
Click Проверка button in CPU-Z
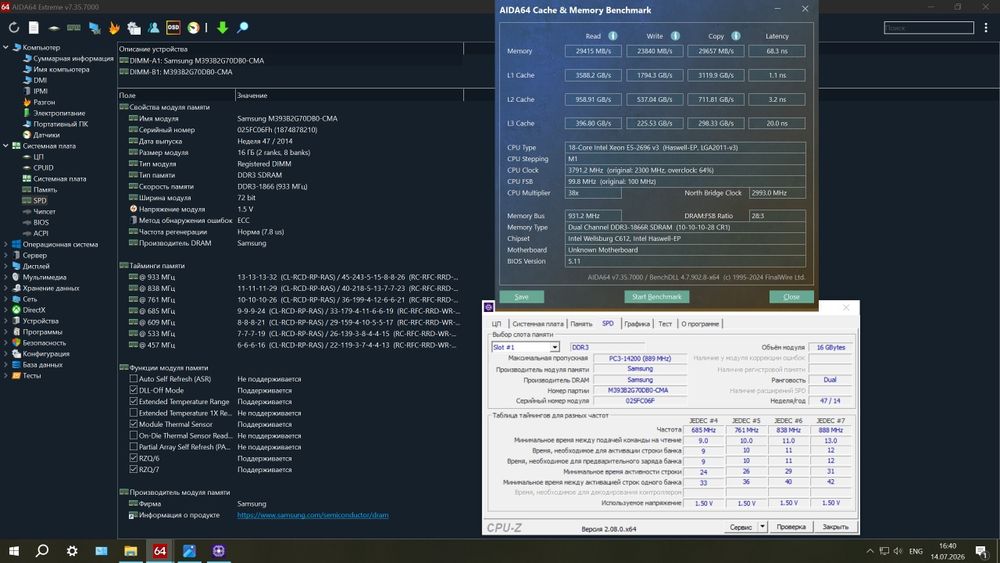pyautogui.click(x=791, y=527)
